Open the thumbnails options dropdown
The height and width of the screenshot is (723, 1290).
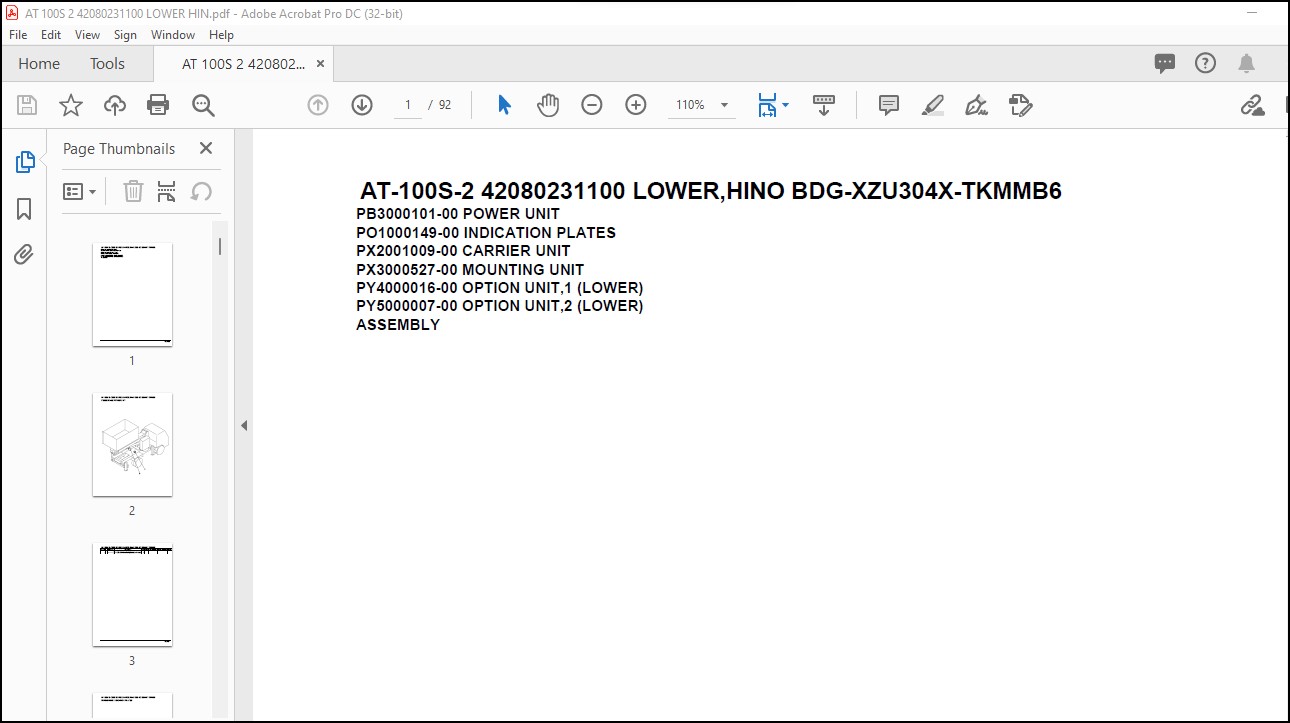[80, 191]
